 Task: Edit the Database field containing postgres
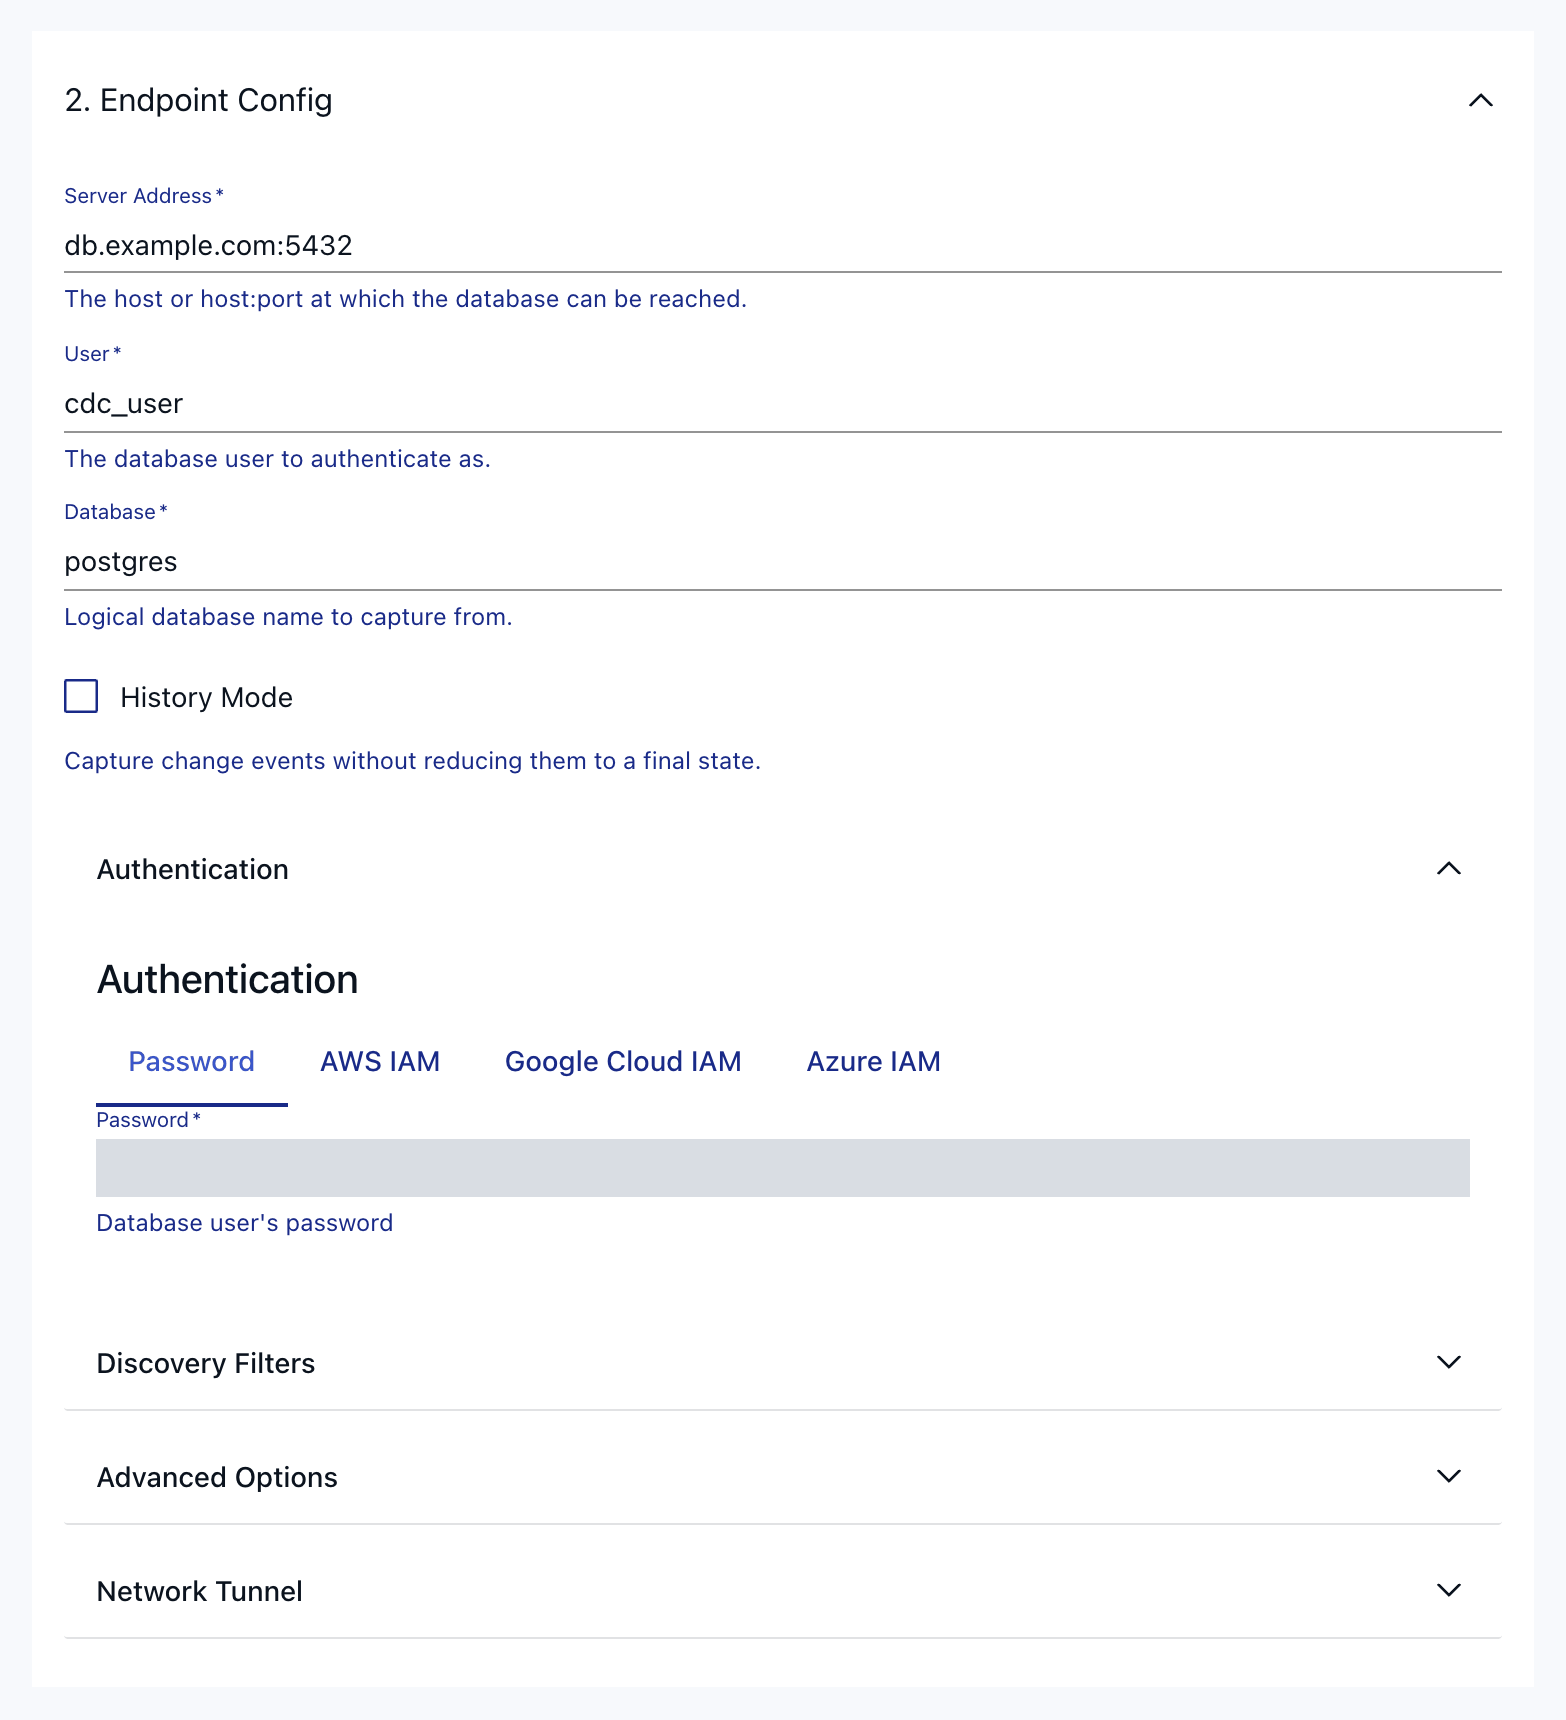783,562
